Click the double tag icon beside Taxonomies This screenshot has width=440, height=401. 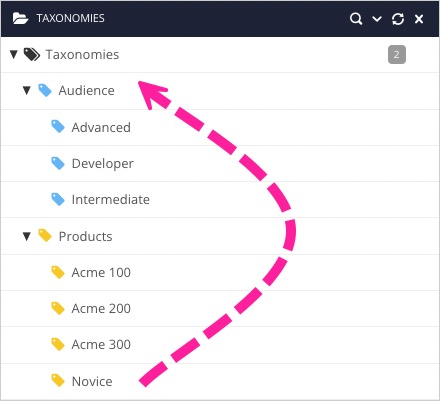[x=32, y=54]
